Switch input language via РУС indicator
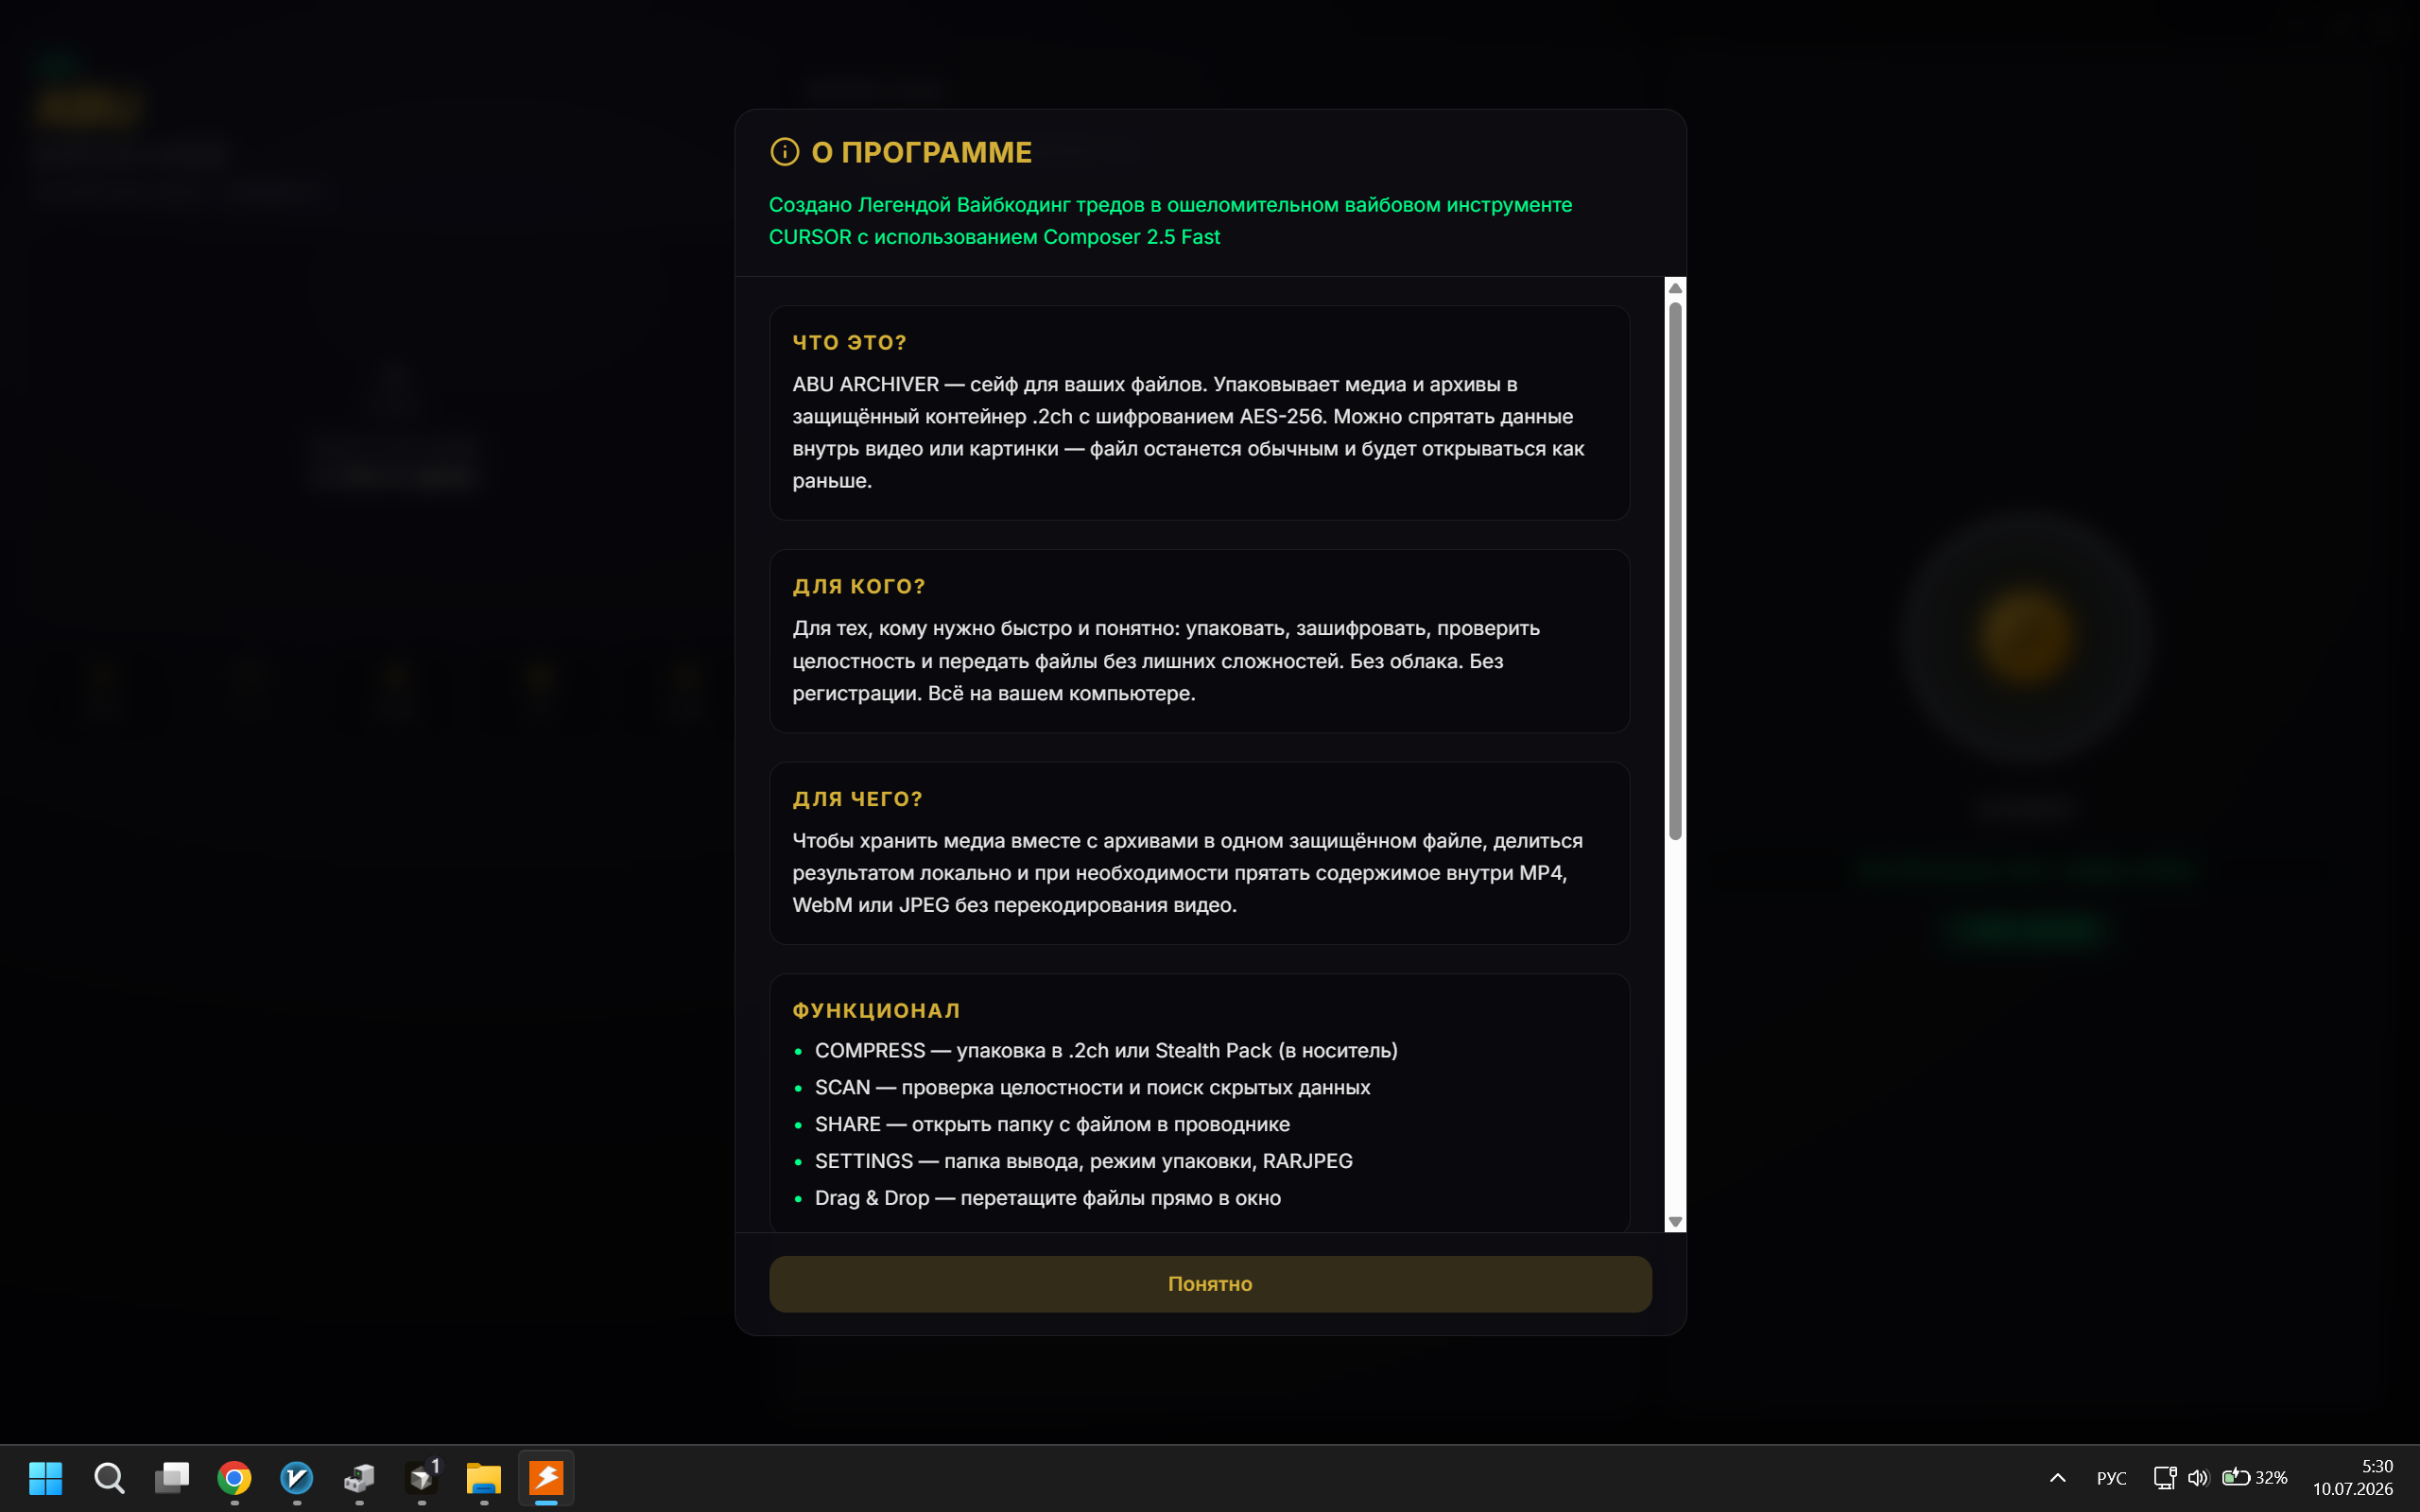This screenshot has height=1512, width=2420. click(x=2111, y=1478)
